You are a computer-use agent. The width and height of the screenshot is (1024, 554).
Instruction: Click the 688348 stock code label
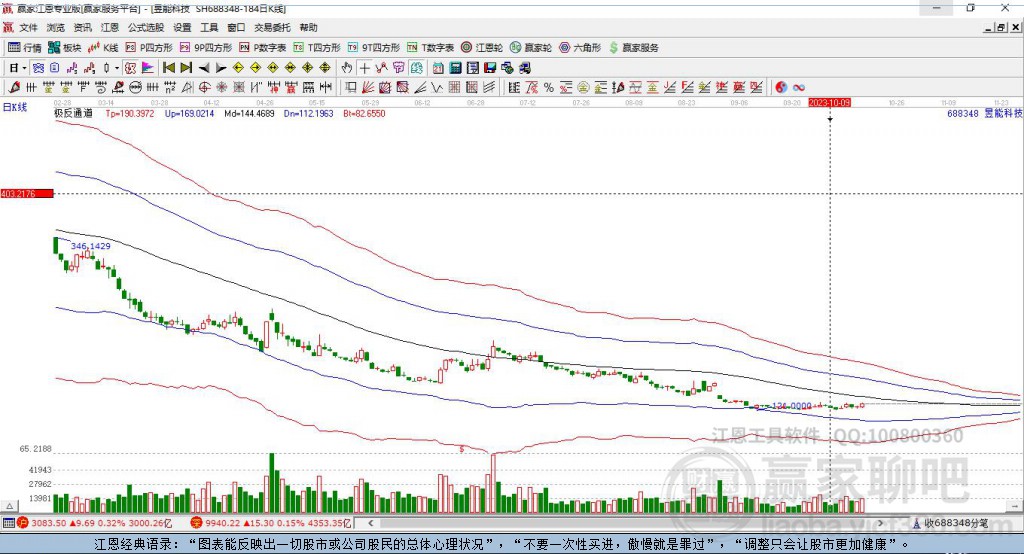[x=963, y=113]
